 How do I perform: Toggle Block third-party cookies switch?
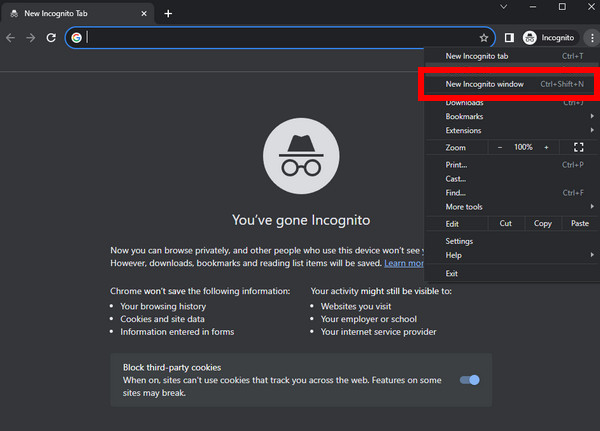470,380
